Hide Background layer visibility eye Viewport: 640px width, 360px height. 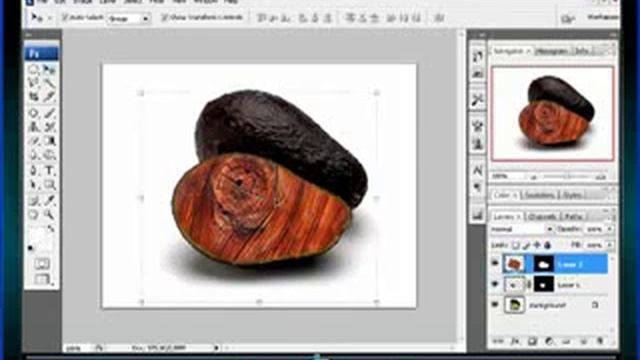(x=495, y=304)
